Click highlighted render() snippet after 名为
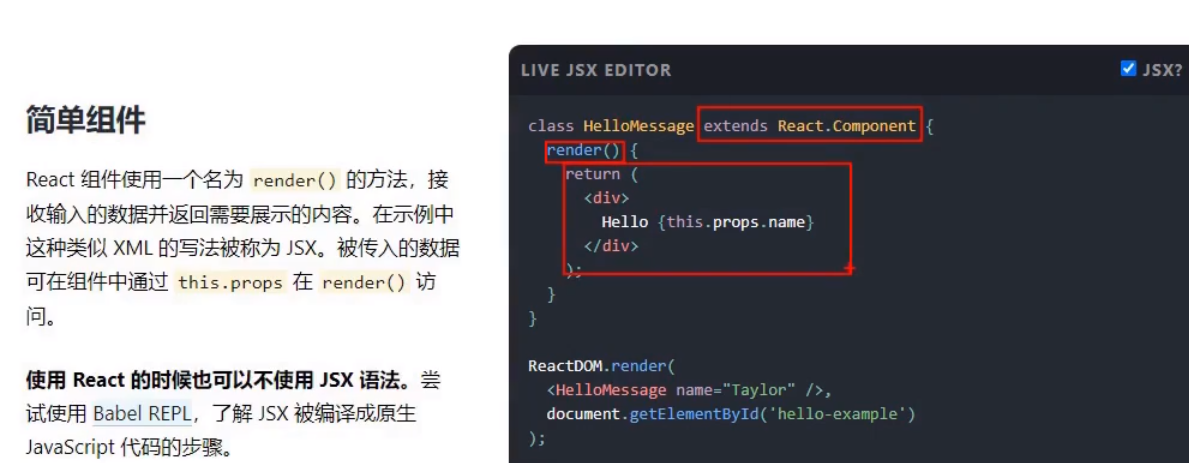 pos(296,180)
